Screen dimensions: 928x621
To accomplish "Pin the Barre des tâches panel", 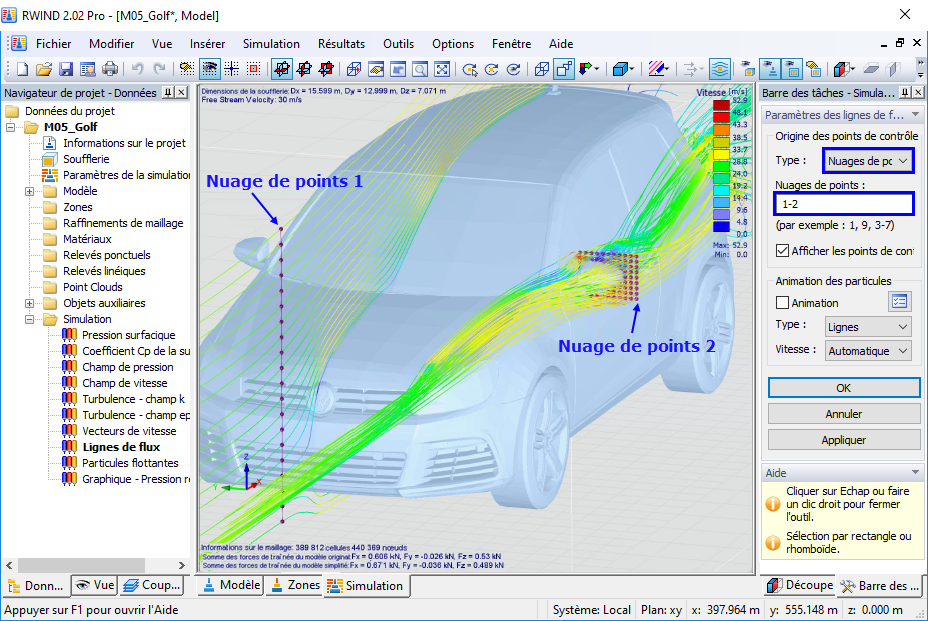I will click(906, 92).
